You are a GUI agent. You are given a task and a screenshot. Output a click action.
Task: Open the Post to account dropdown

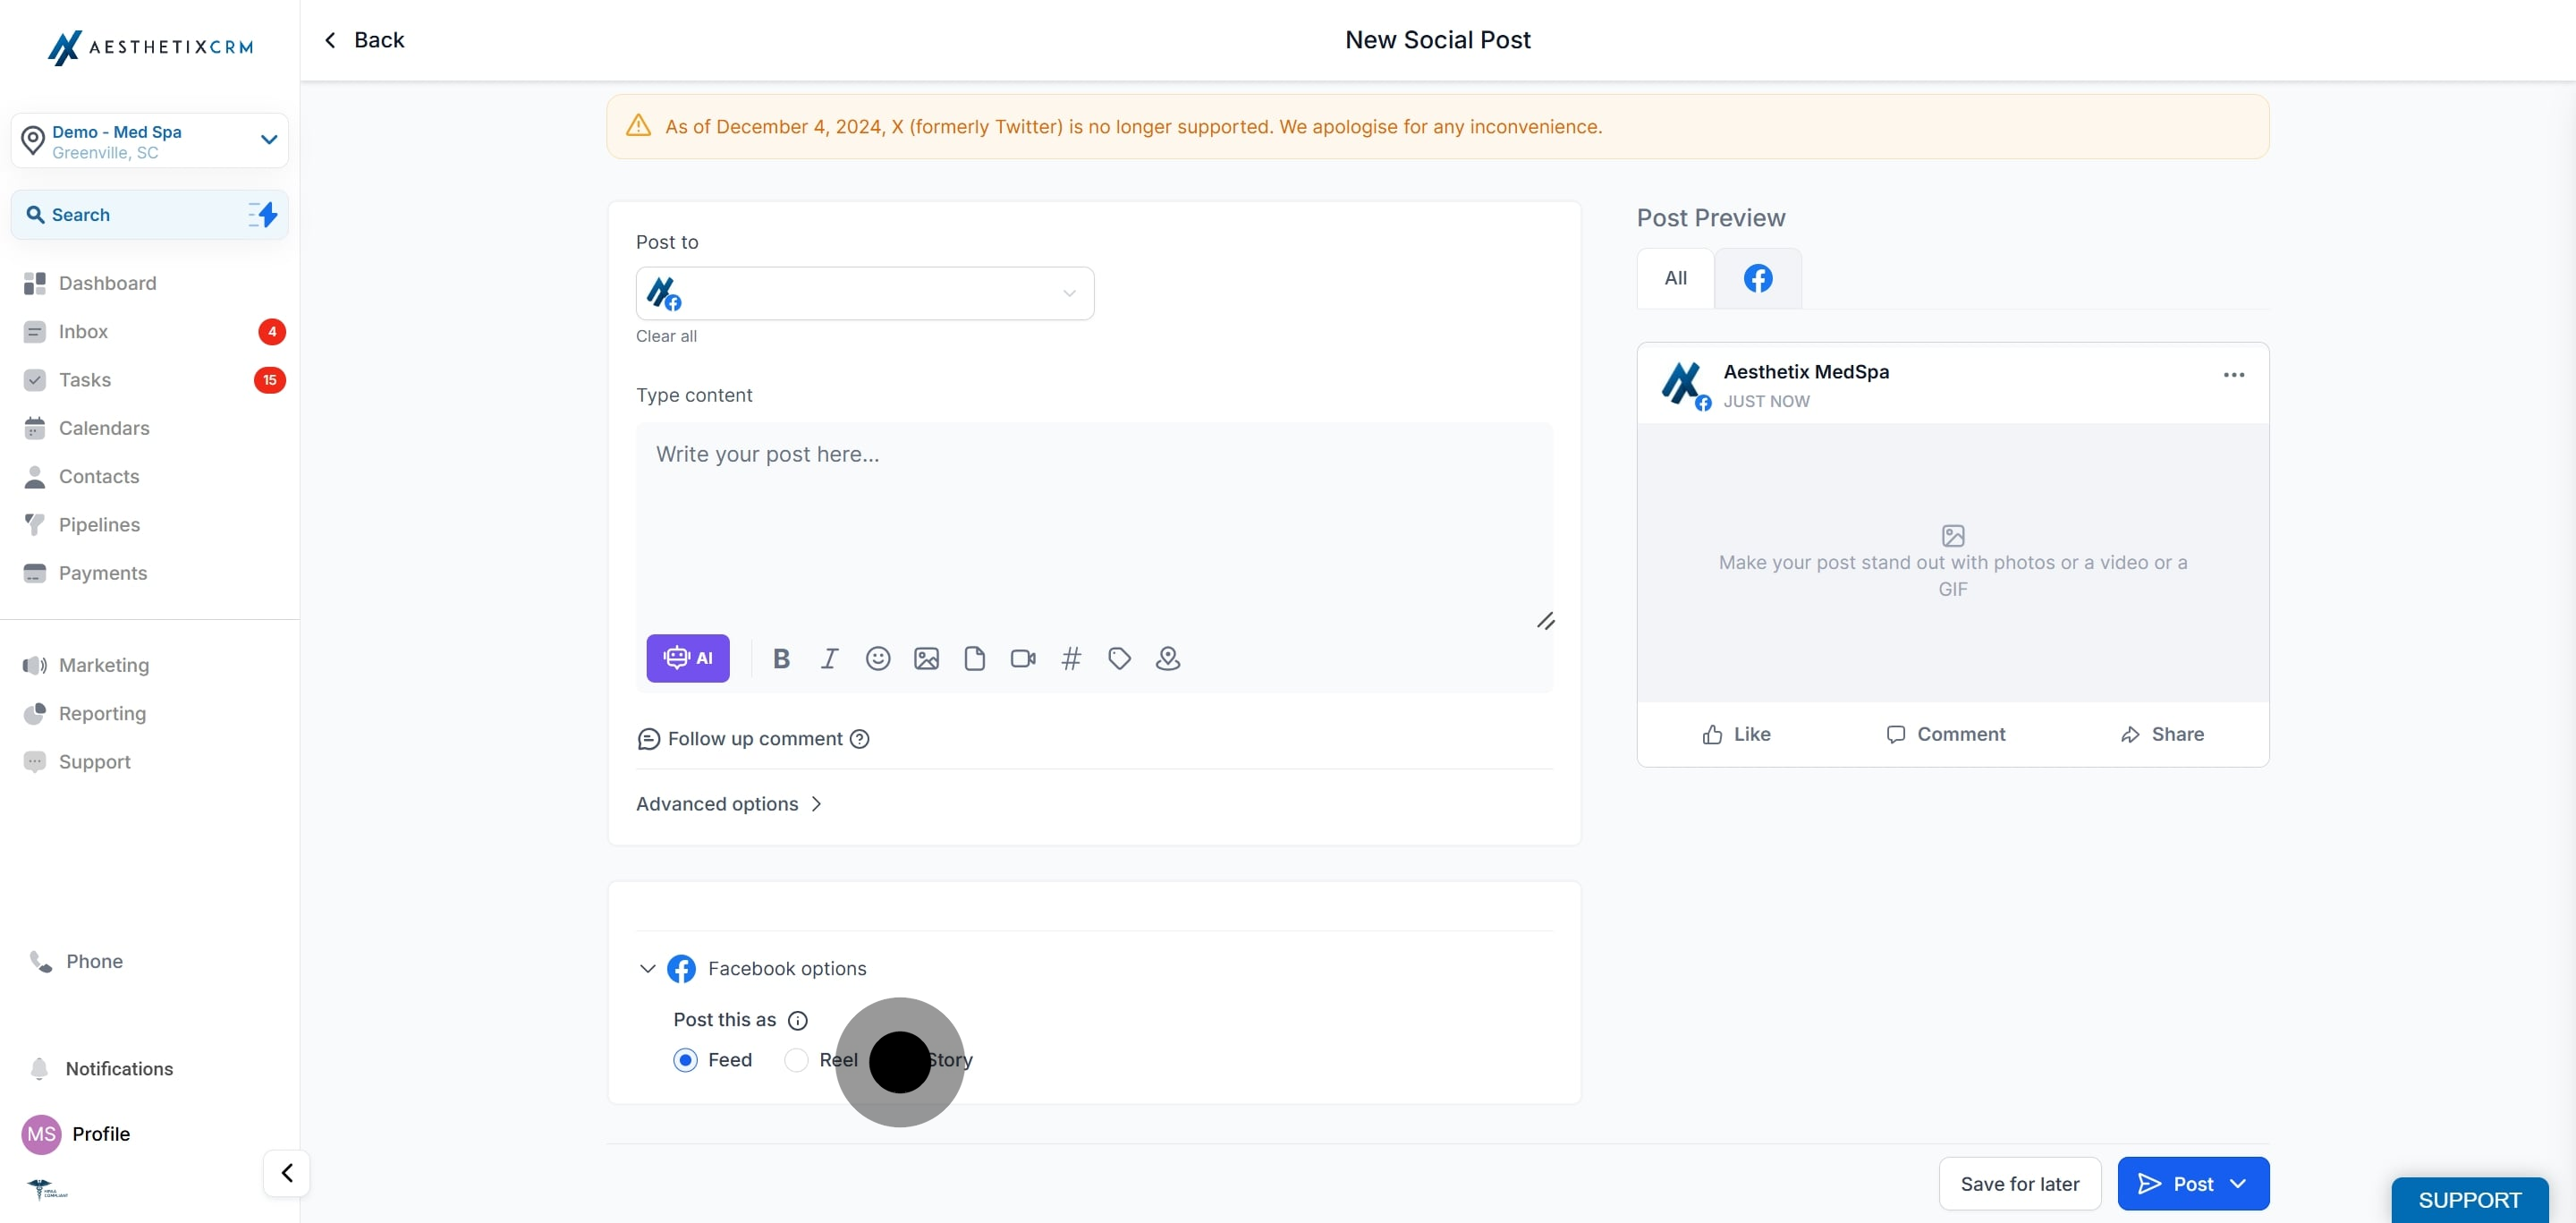(864, 293)
